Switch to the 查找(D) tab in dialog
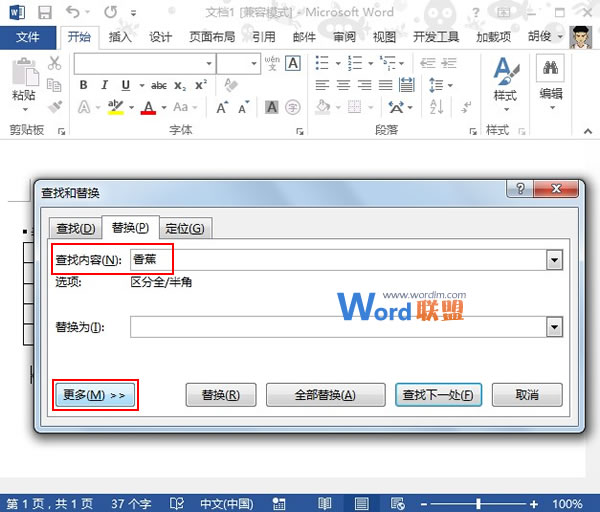Screen dimensions: 600x512 pos(75,228)
